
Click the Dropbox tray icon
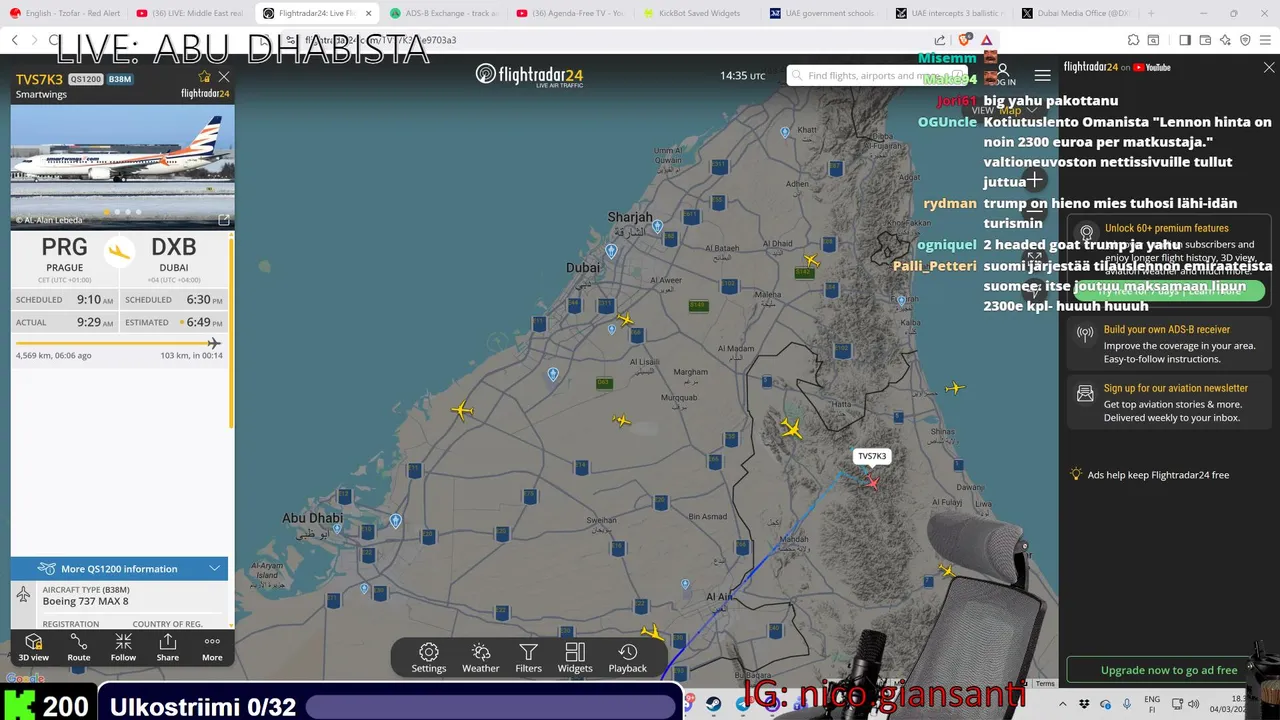pos(1084,704)
